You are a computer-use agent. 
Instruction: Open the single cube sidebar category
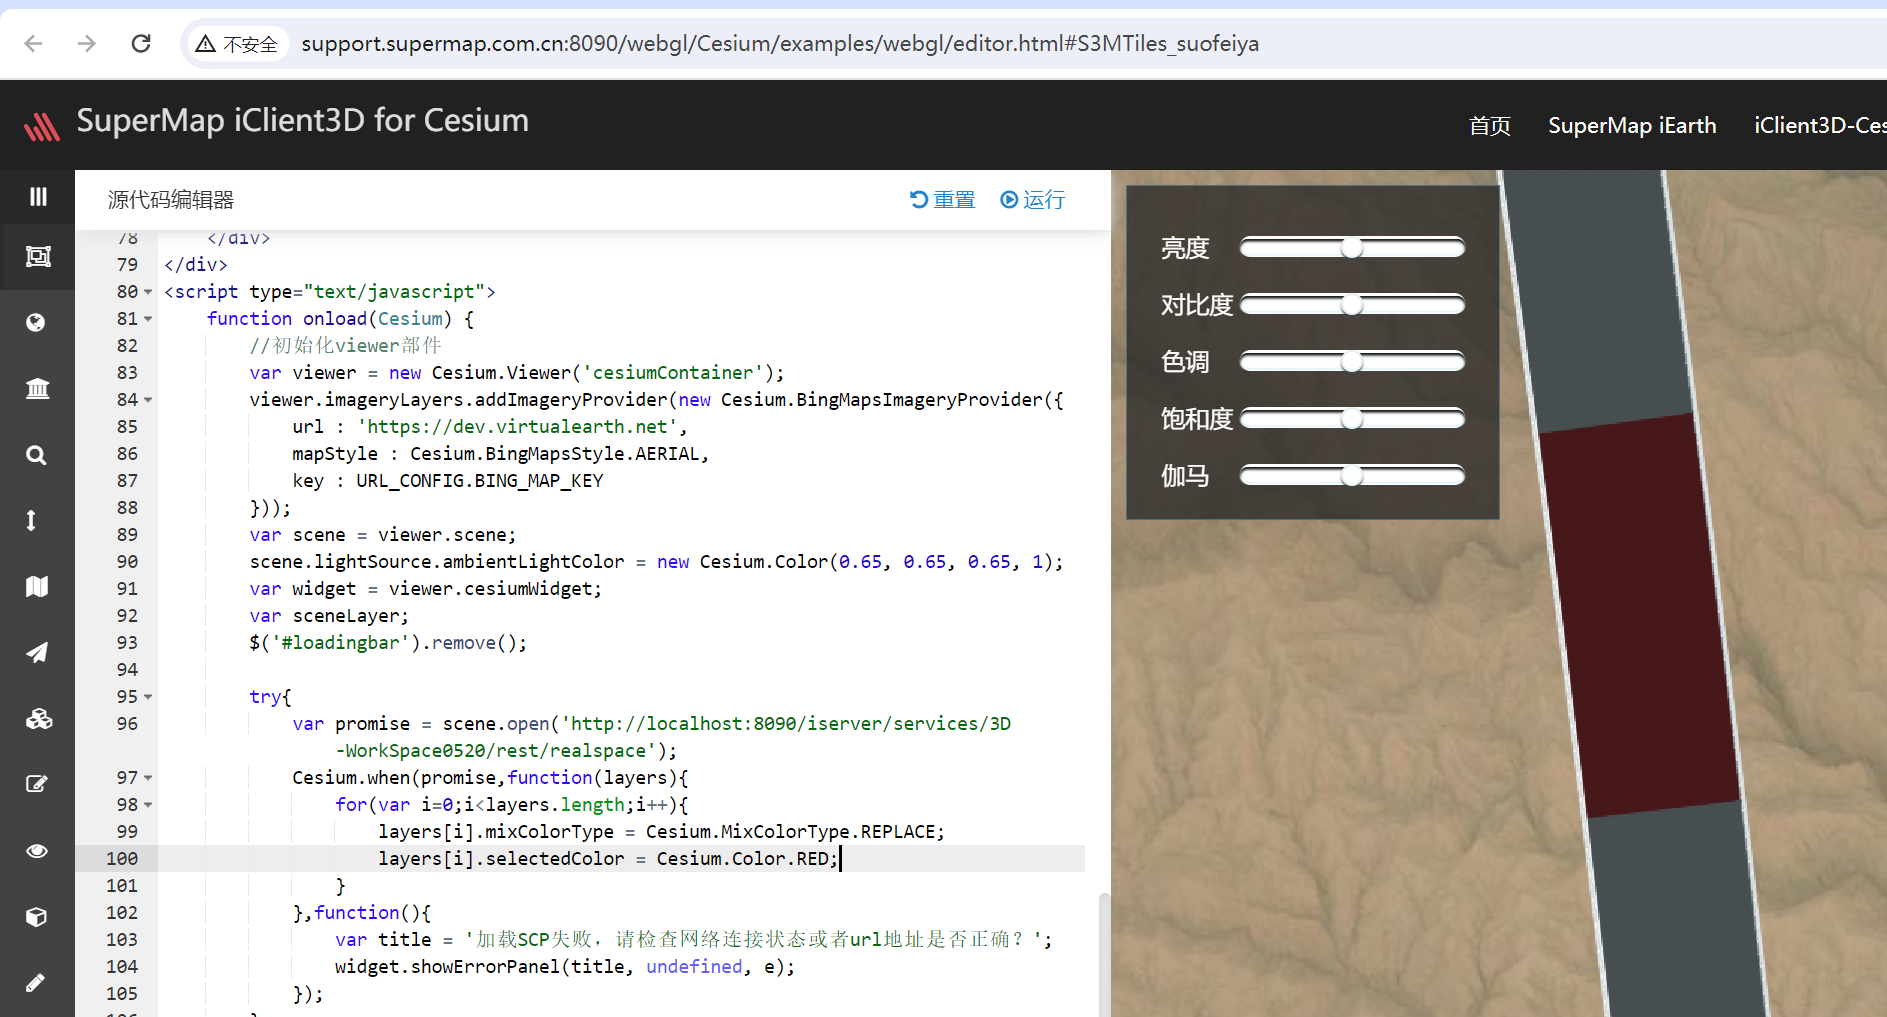coord(36,916)
